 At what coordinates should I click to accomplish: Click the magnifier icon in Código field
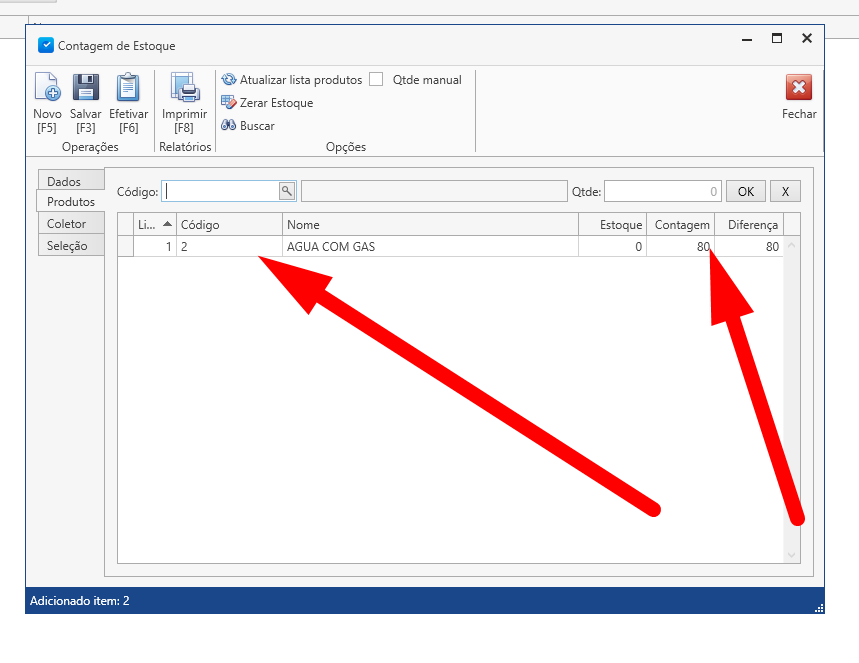click(x=286, y=191)
